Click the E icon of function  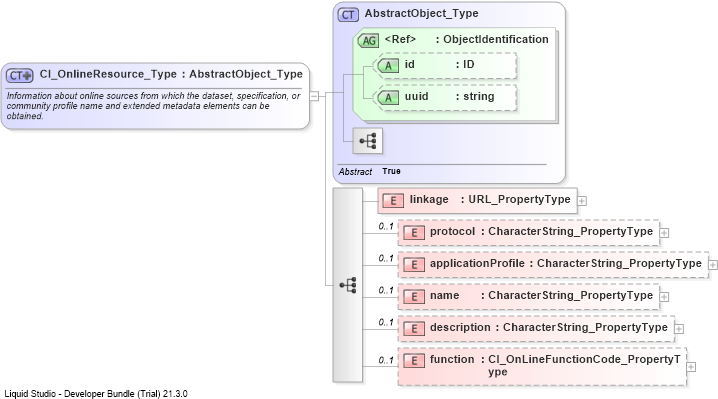[x=413, y=361]
